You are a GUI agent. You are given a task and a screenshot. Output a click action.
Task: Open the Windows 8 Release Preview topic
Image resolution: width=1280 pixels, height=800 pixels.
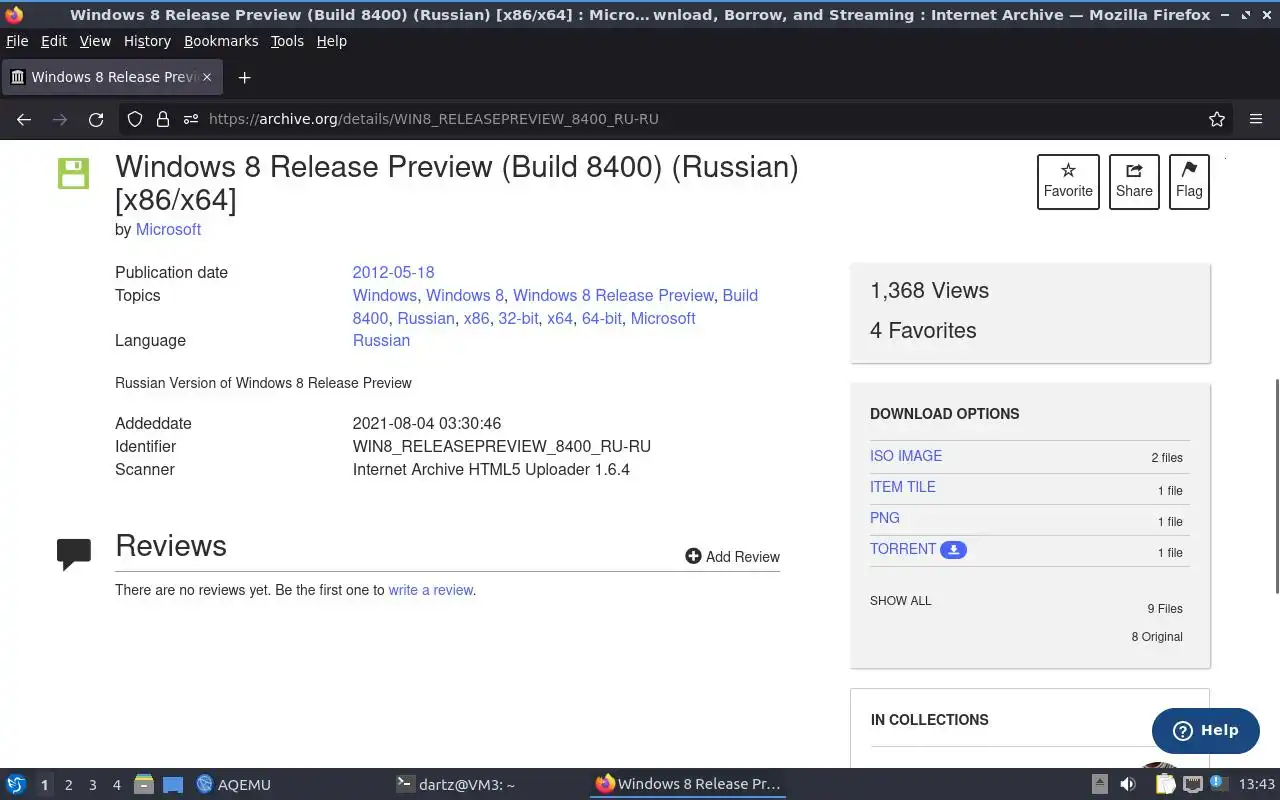coord(613,295)
